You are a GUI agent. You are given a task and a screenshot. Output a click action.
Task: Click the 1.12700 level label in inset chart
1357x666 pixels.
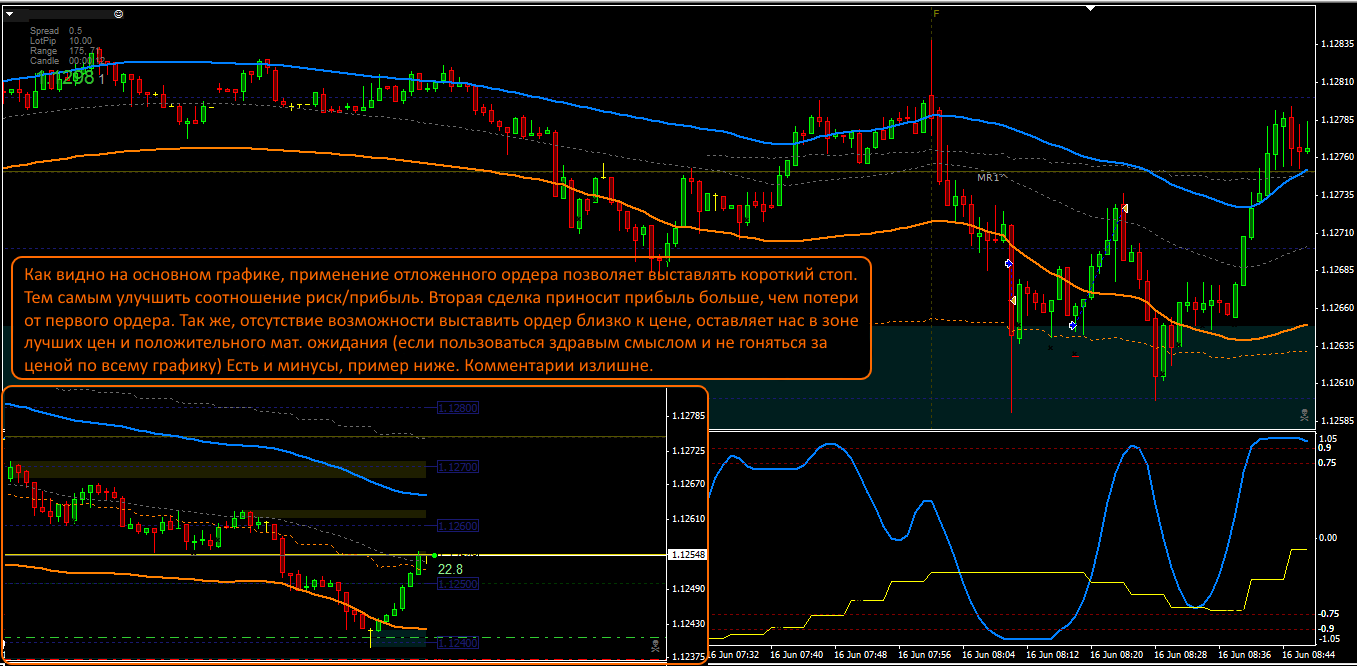pyautogui.click(x=459, y=467)
